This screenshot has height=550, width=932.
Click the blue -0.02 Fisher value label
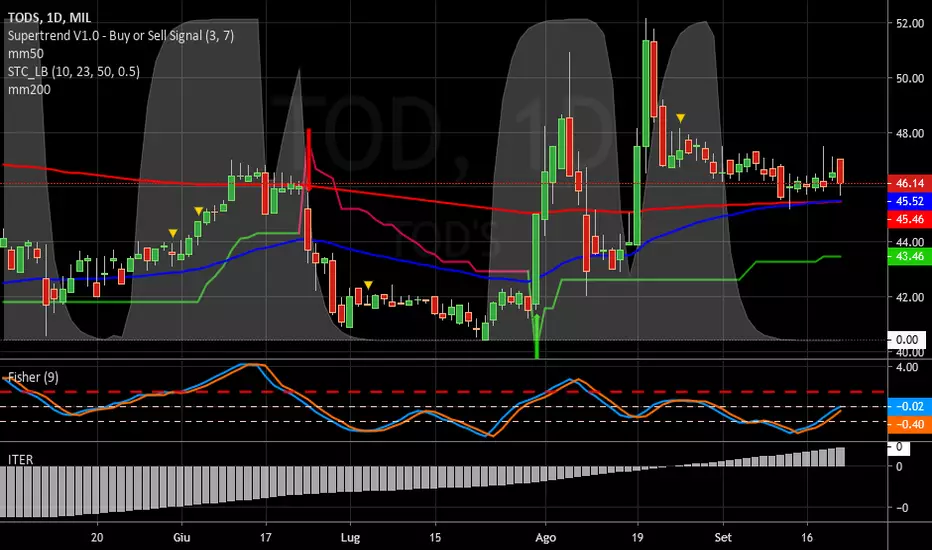(x=909, y=406)
